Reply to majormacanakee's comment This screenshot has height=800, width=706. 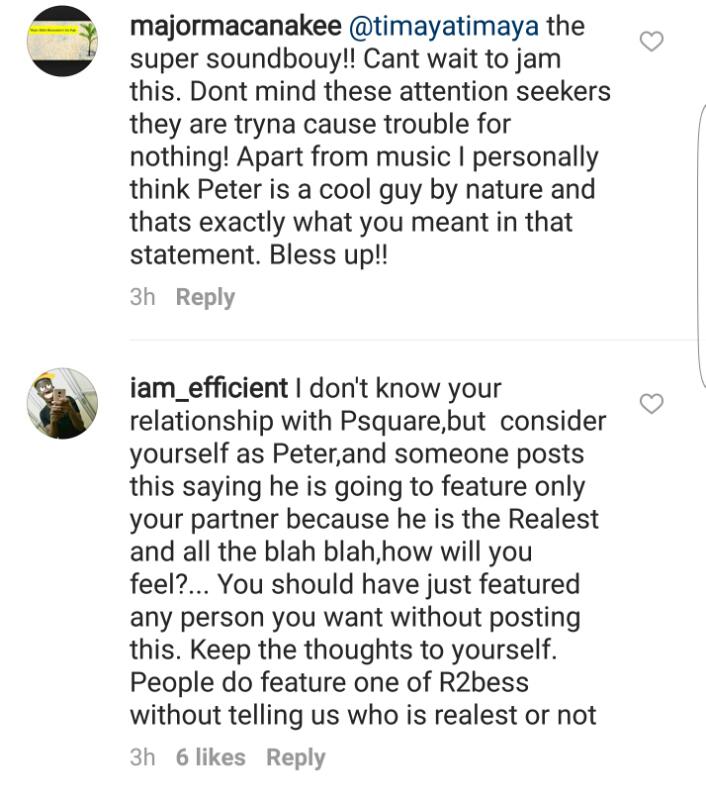click(205, 297)
